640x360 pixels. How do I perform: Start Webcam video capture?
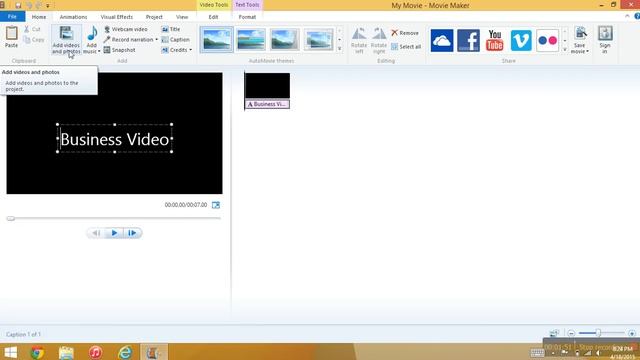click(125, 29)
